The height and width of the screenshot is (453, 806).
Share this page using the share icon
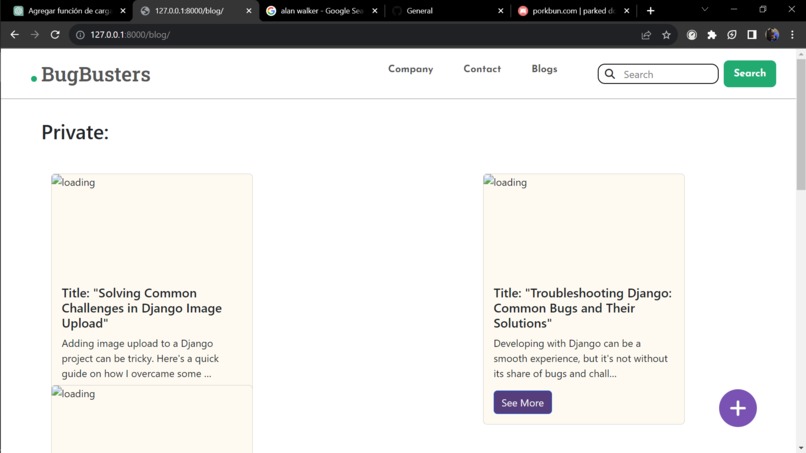click(x=646, y=34)
